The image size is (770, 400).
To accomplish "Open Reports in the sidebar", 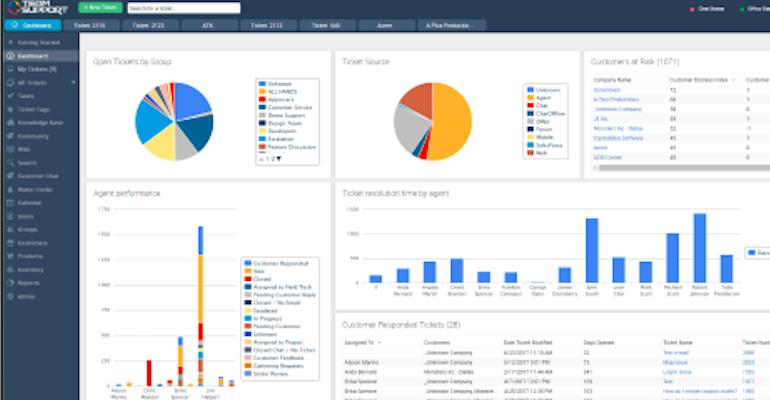I will 28,283.
